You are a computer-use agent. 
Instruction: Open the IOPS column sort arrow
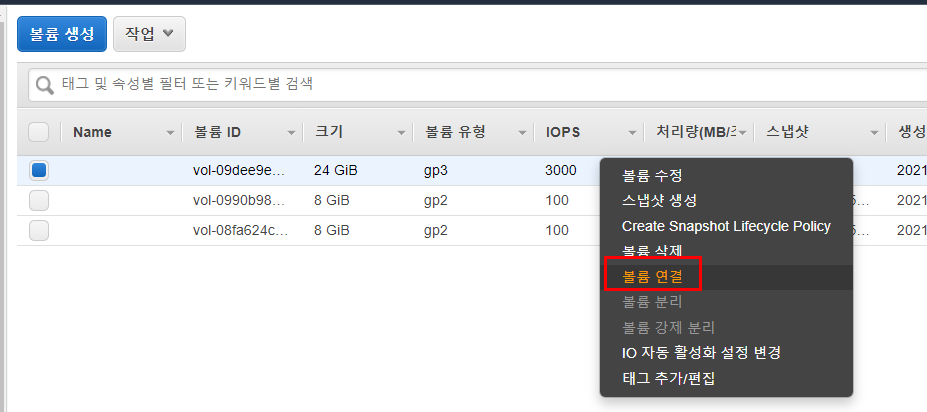point(632,133)
